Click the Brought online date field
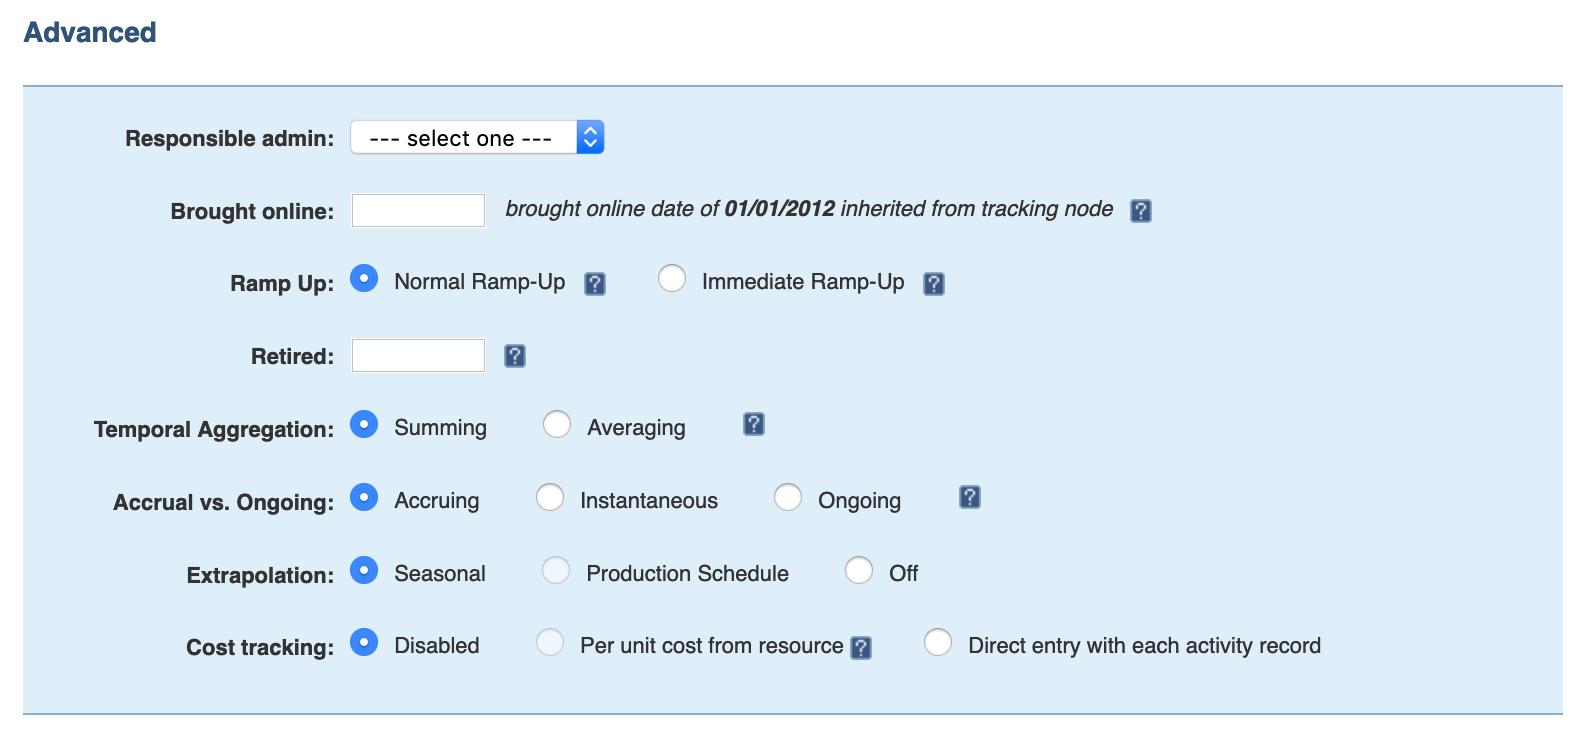Screen dimensions: 1594x736 [x=418, y=211]
